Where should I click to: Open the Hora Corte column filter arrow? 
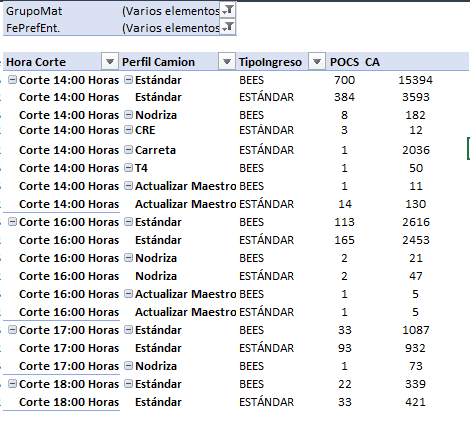(110, 62)
